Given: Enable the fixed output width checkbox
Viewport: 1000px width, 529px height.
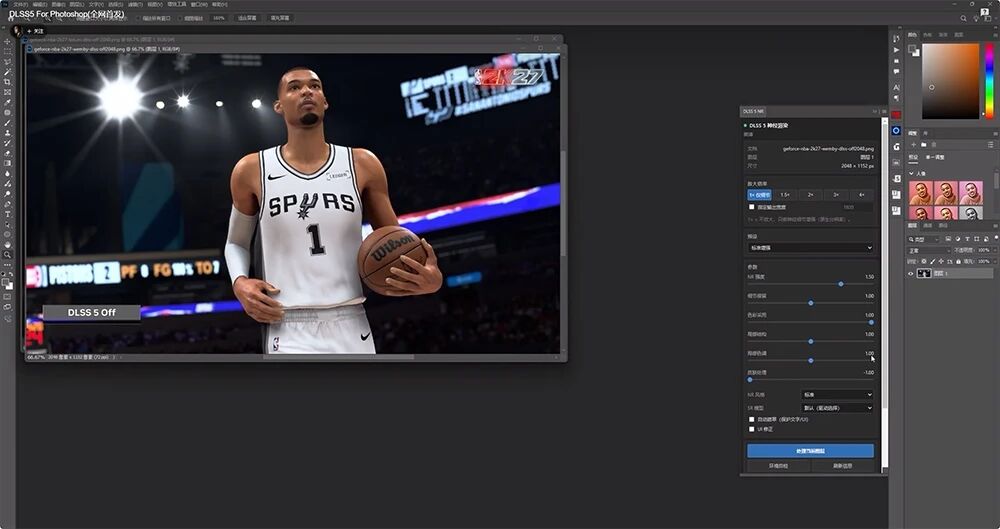Looking at the screenshot, I should 751,207.
